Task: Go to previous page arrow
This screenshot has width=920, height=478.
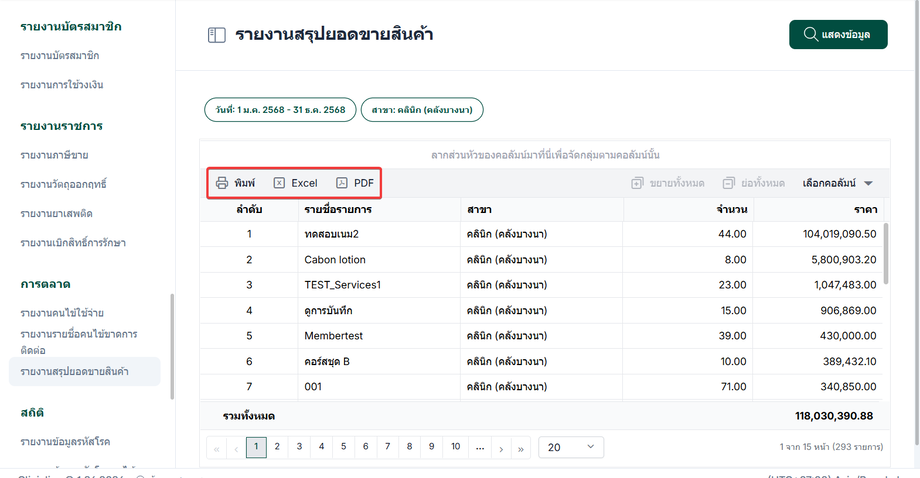Action: click(236, 449)
